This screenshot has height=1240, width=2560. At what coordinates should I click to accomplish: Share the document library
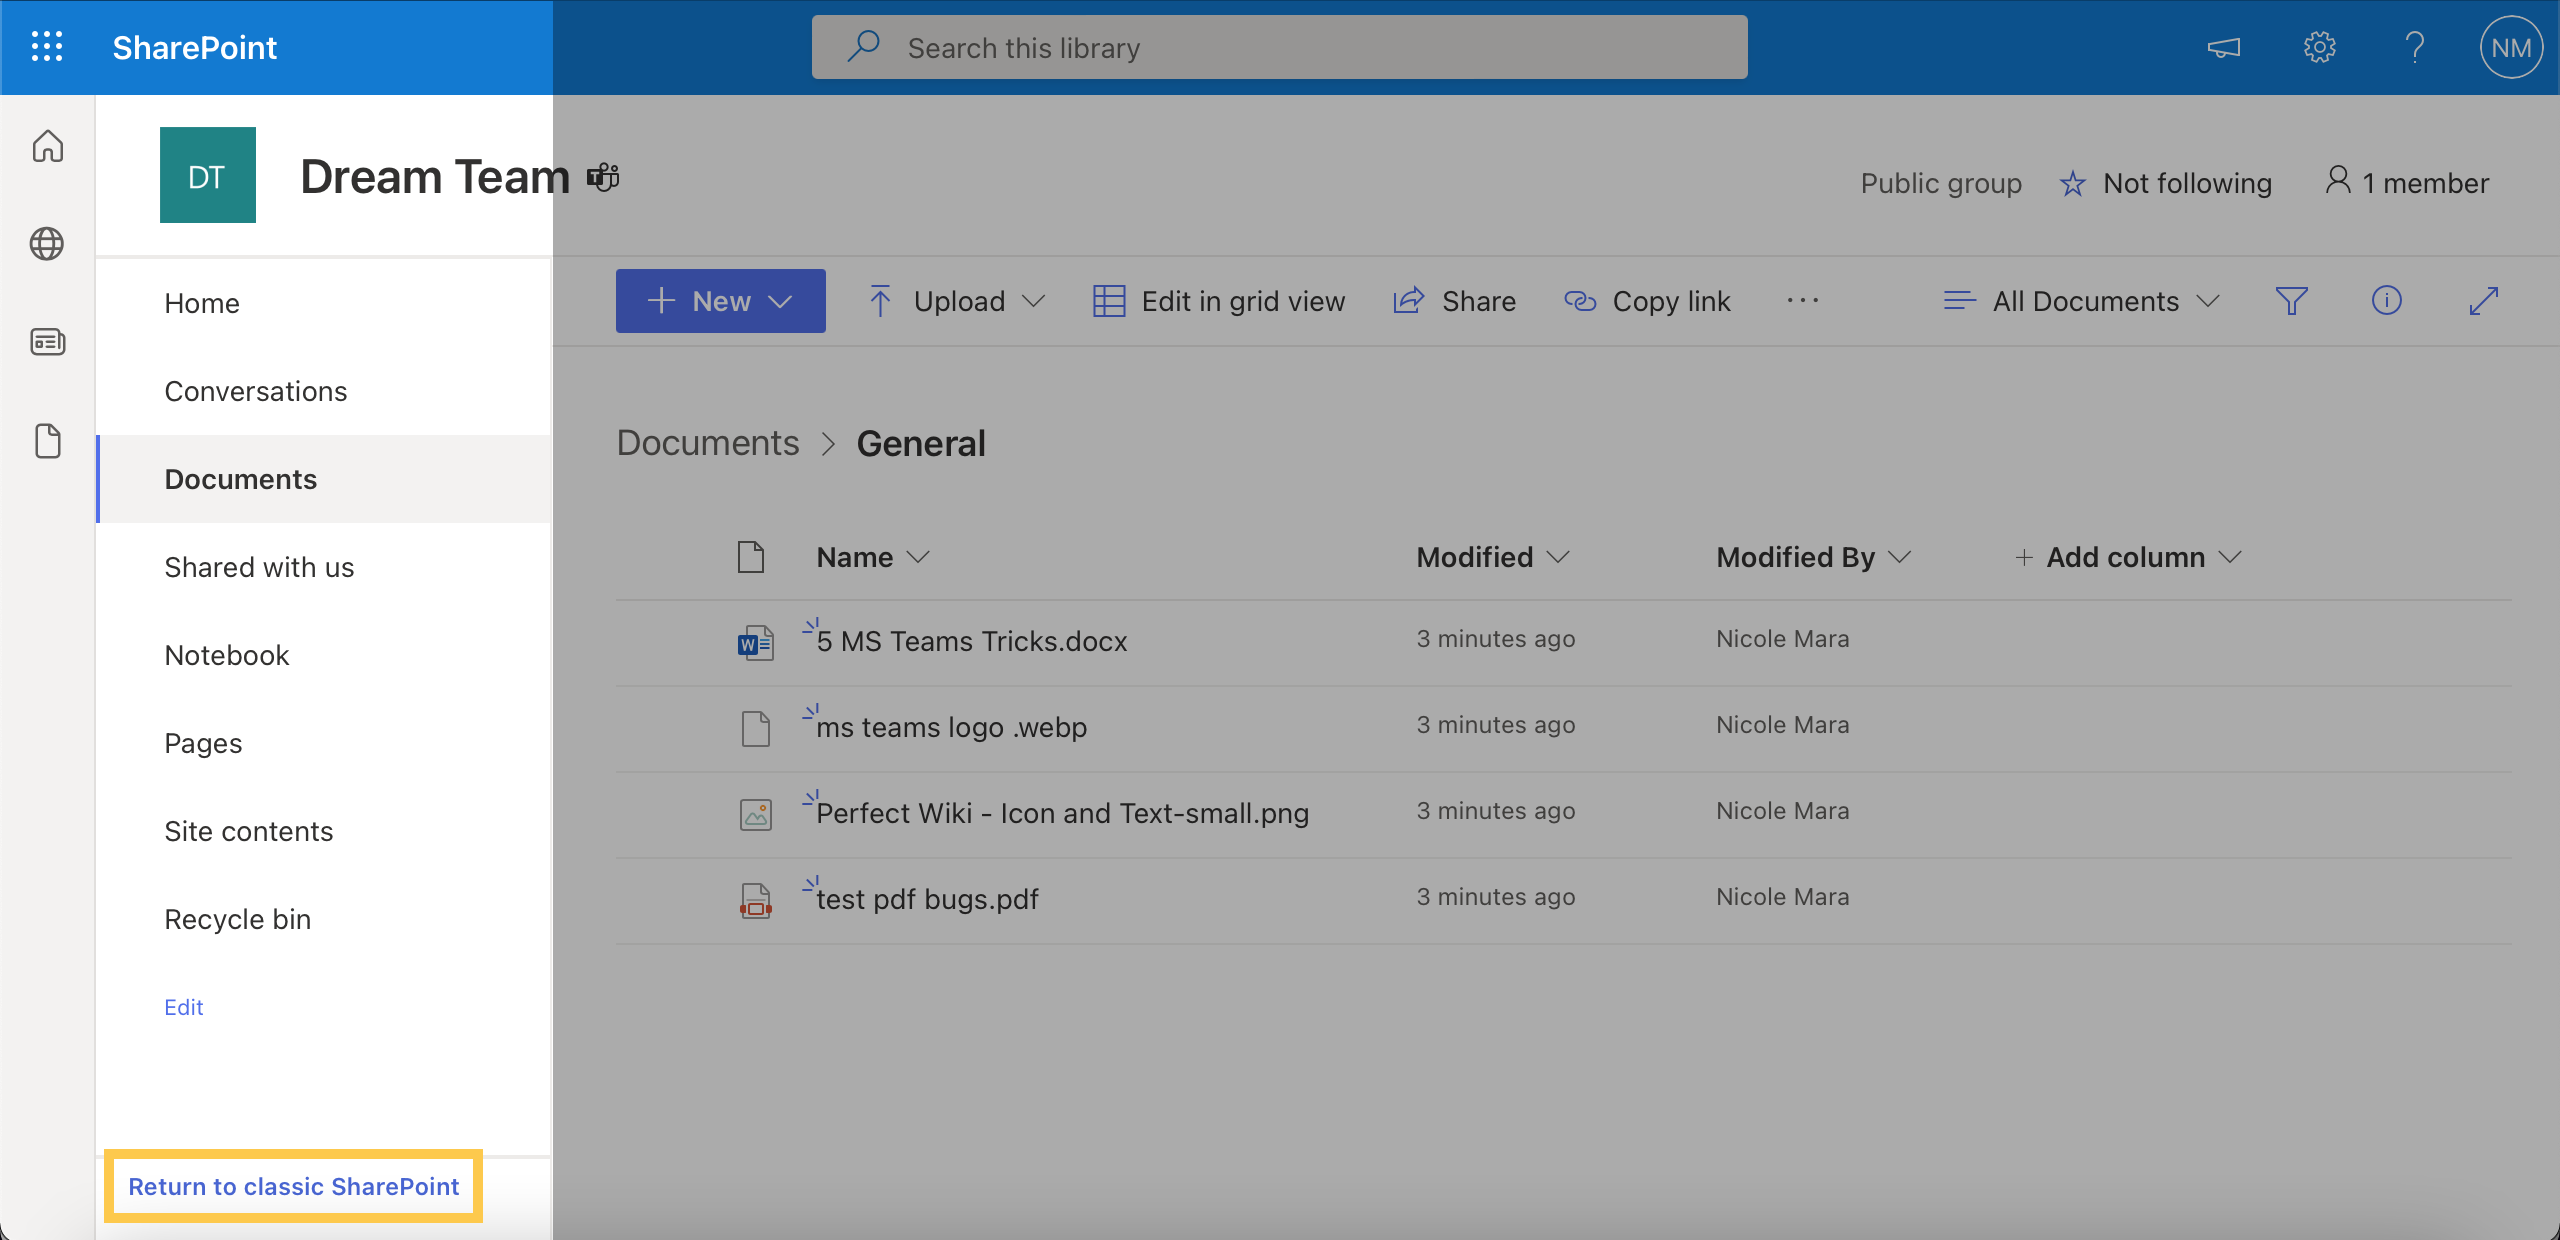point(1455,301)
